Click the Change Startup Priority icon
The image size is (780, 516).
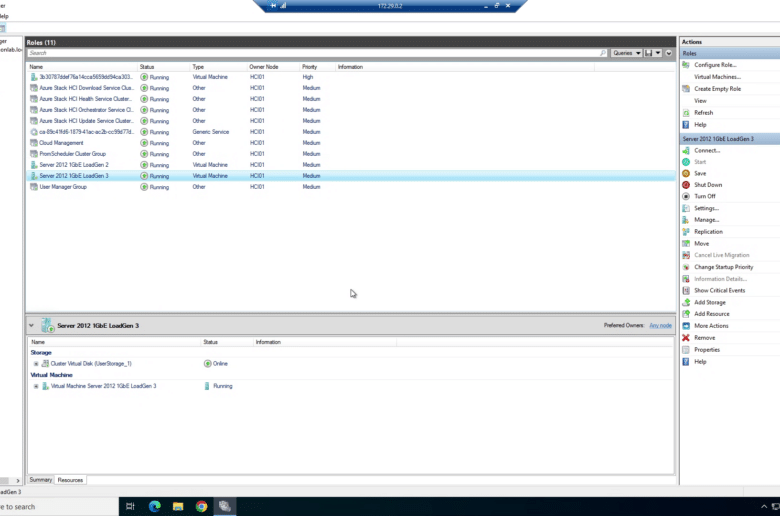[686, 267]
